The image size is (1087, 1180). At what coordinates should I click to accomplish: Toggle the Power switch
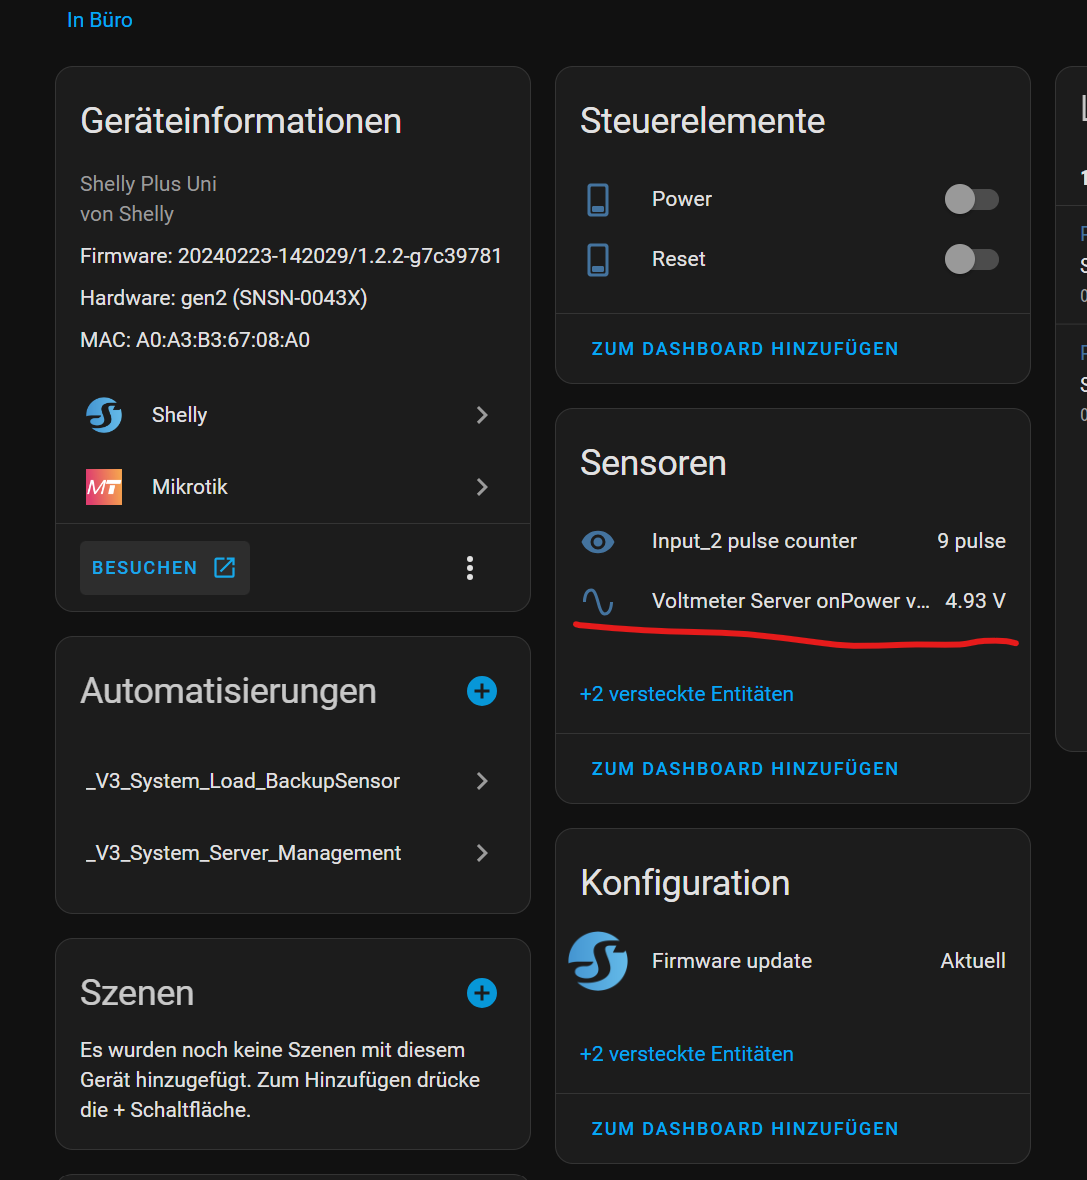971,199
